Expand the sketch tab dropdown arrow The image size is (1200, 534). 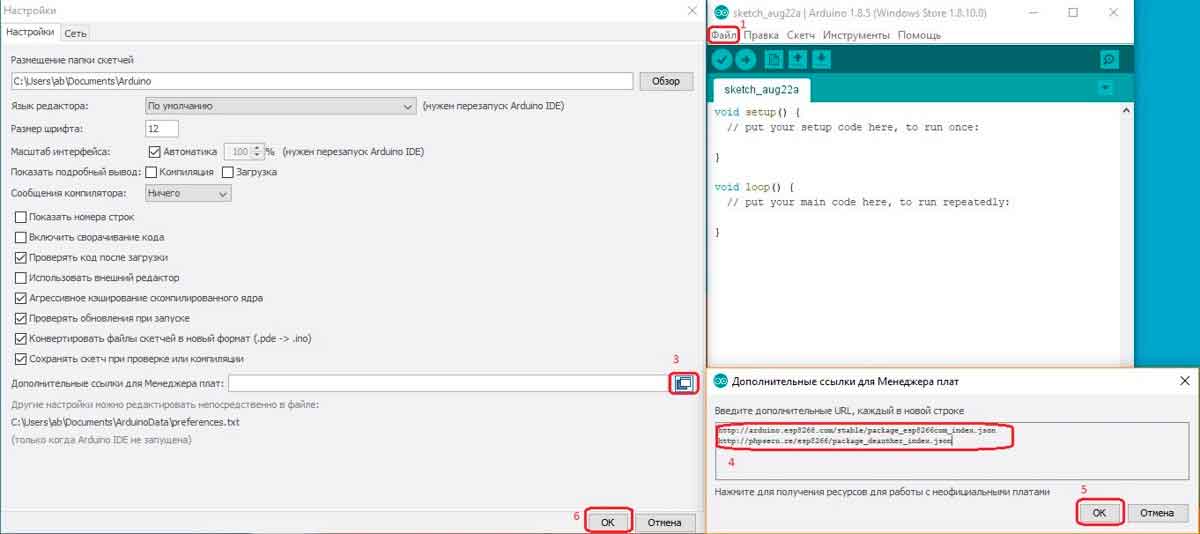click(x=1105, y=88)
